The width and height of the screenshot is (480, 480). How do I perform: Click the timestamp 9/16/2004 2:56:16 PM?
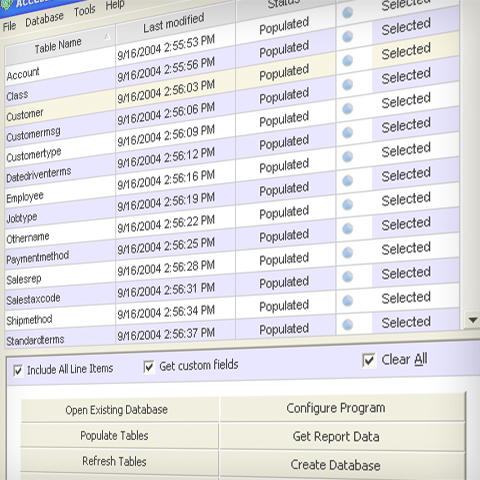pyautogui.click(x=166, y=180)
